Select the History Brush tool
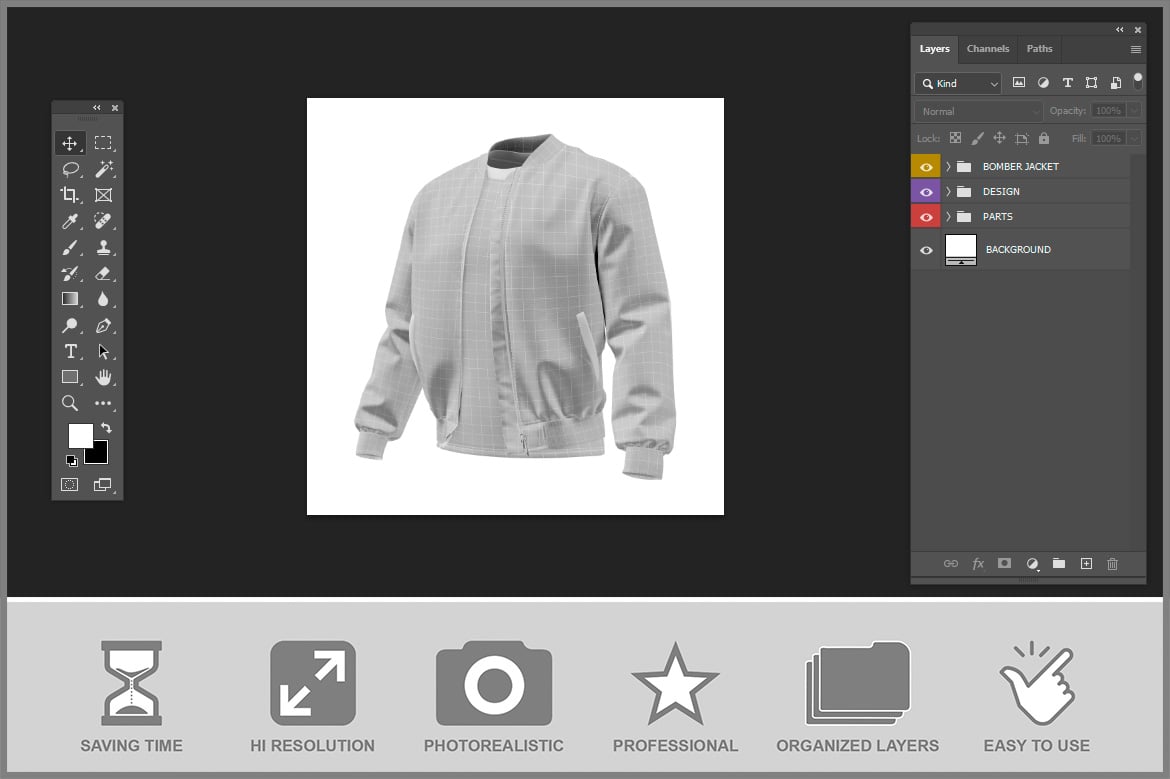Viewport: 1170px width, 779px height. tap(70, 273)
